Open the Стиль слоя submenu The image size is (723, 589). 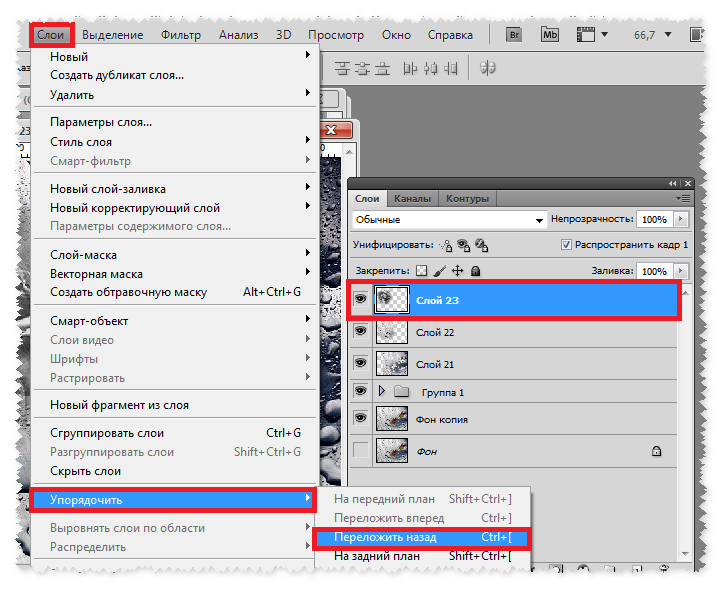pos(175,142)
